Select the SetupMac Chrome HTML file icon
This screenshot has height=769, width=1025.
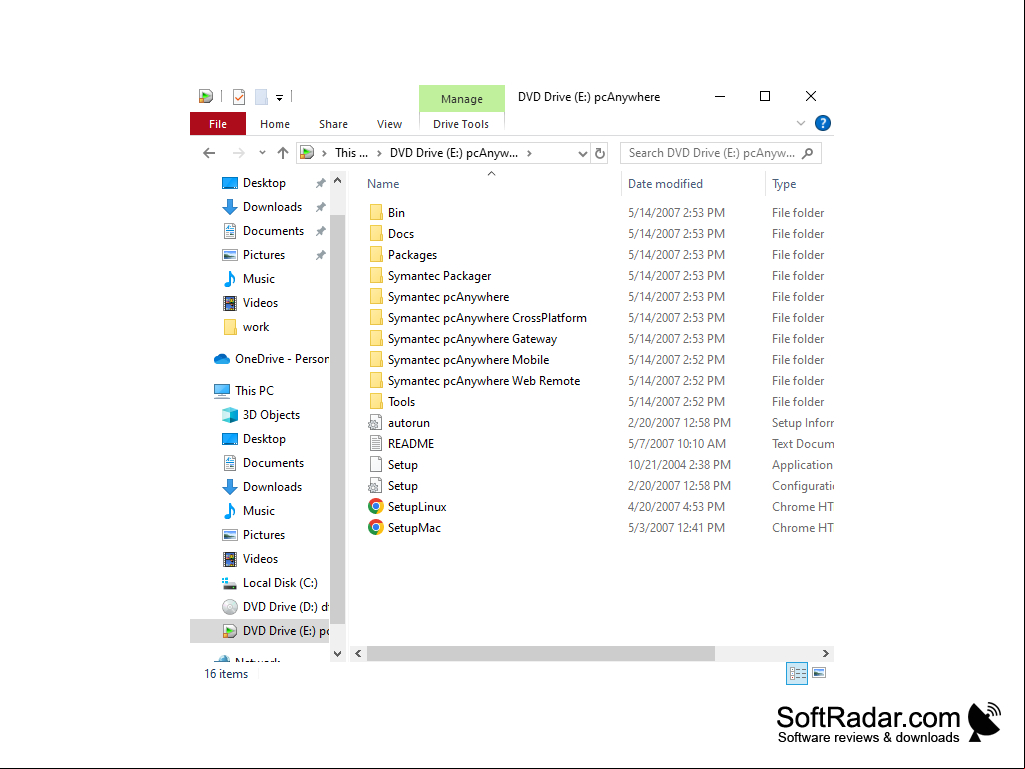(x=376, y=528)
